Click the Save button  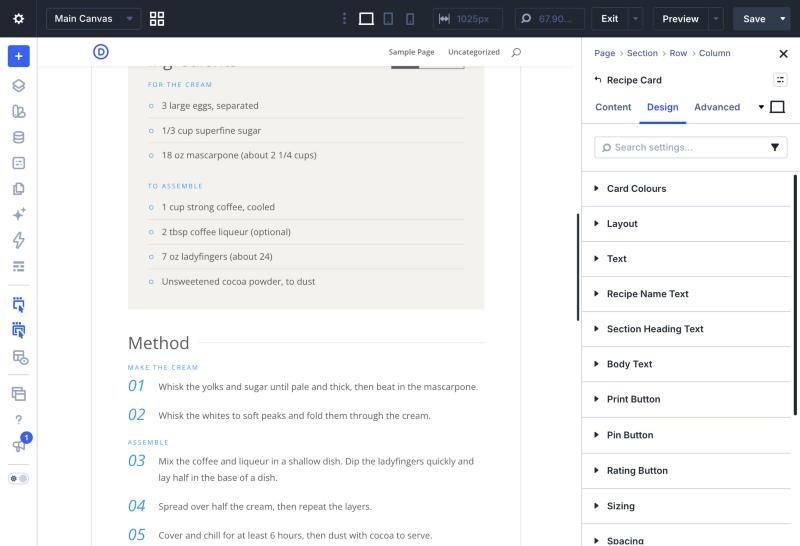[x=754, y=19]
